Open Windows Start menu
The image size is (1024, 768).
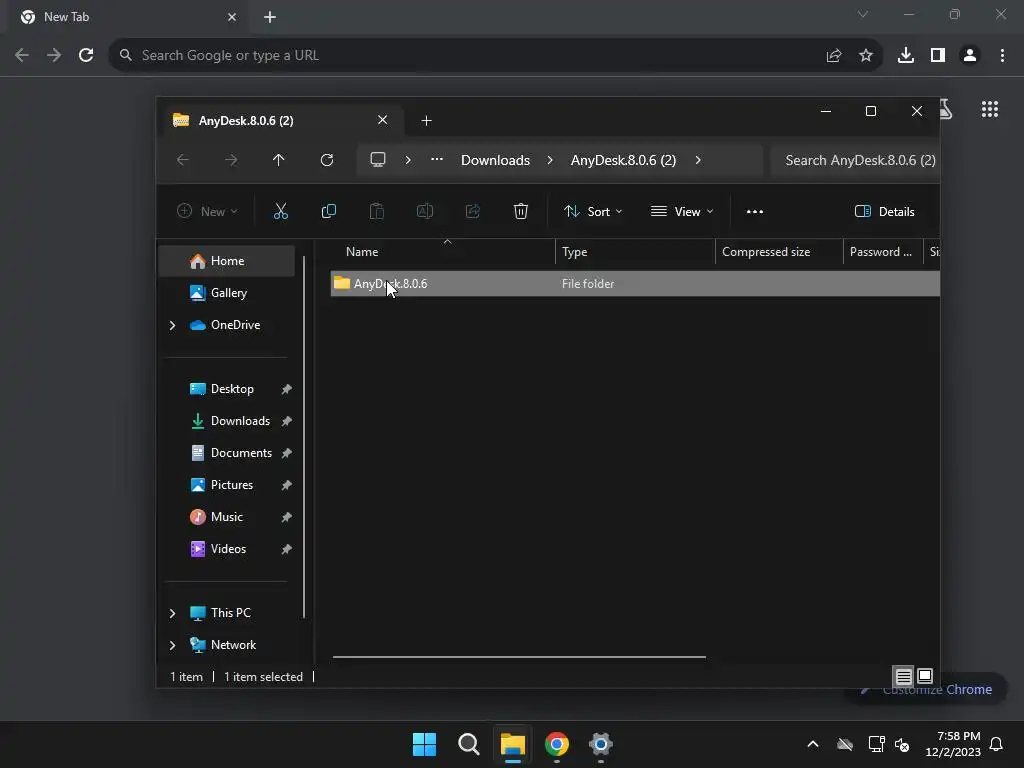[x=424, y=744]
